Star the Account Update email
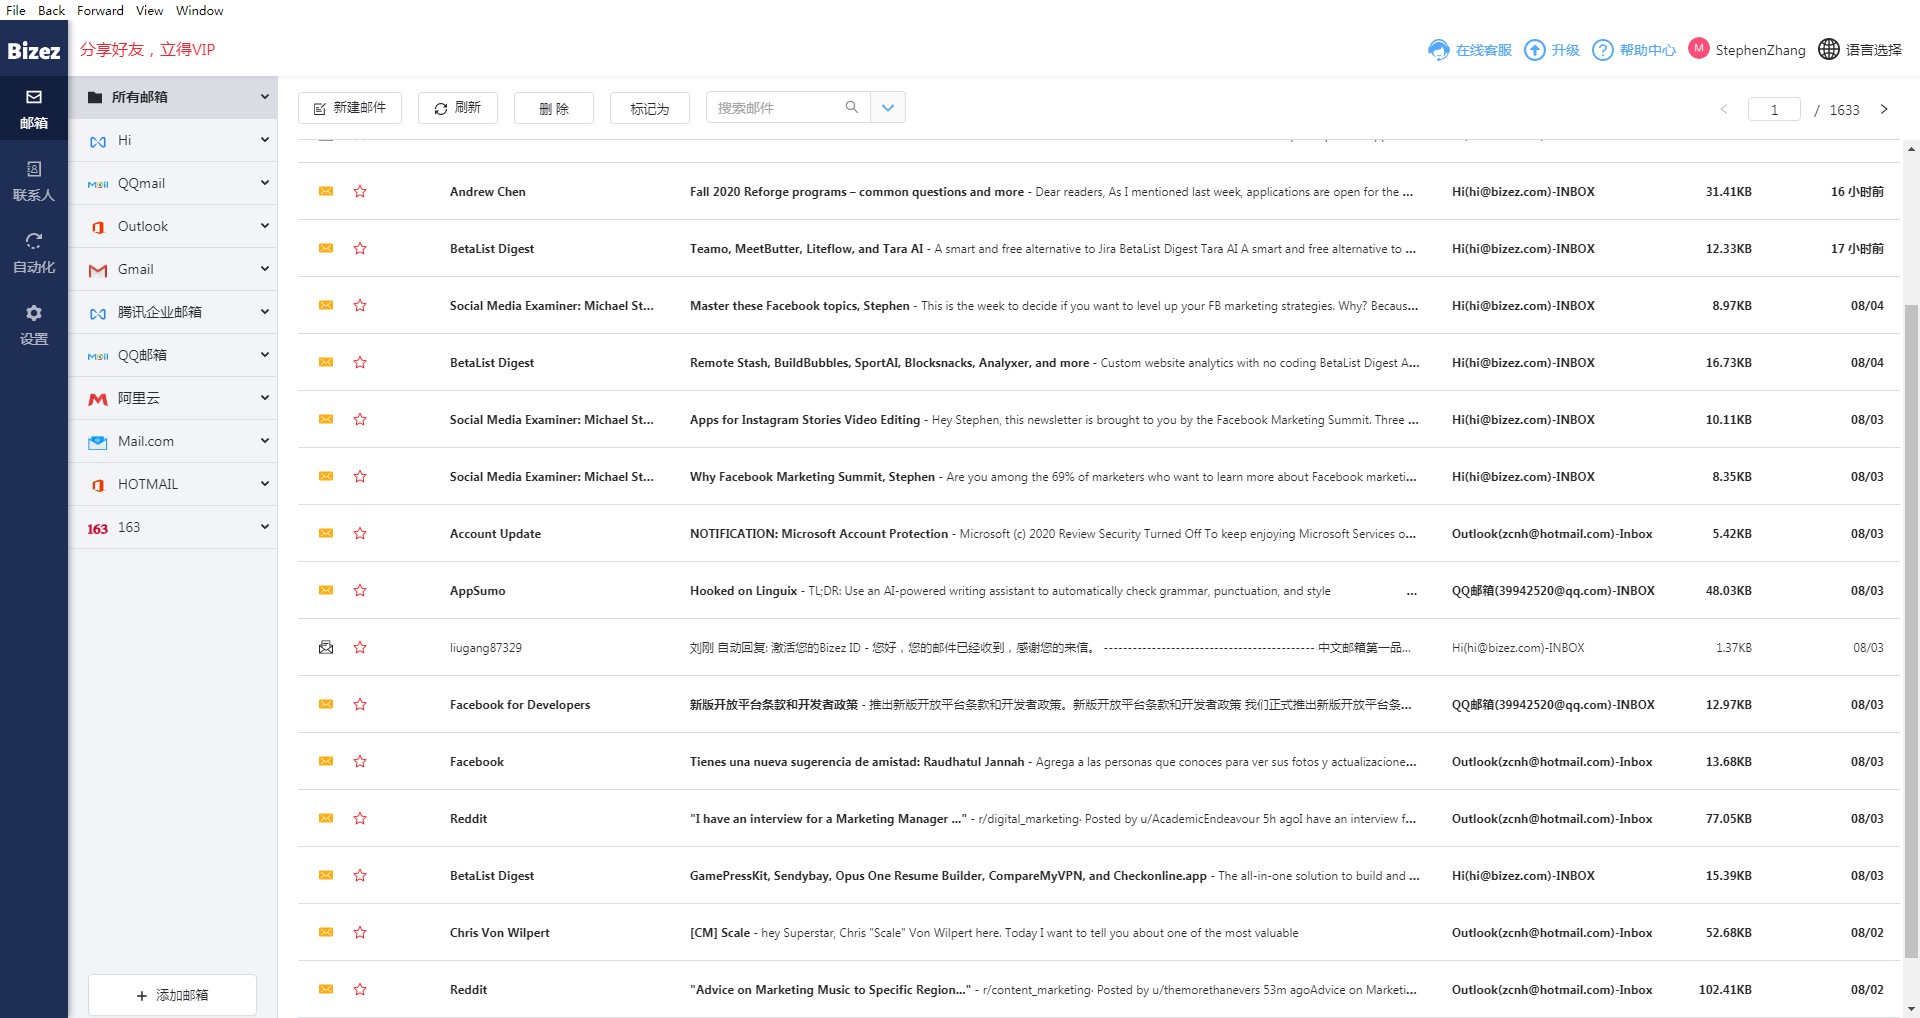The image size is (1920, 1018). coord(360,533)
